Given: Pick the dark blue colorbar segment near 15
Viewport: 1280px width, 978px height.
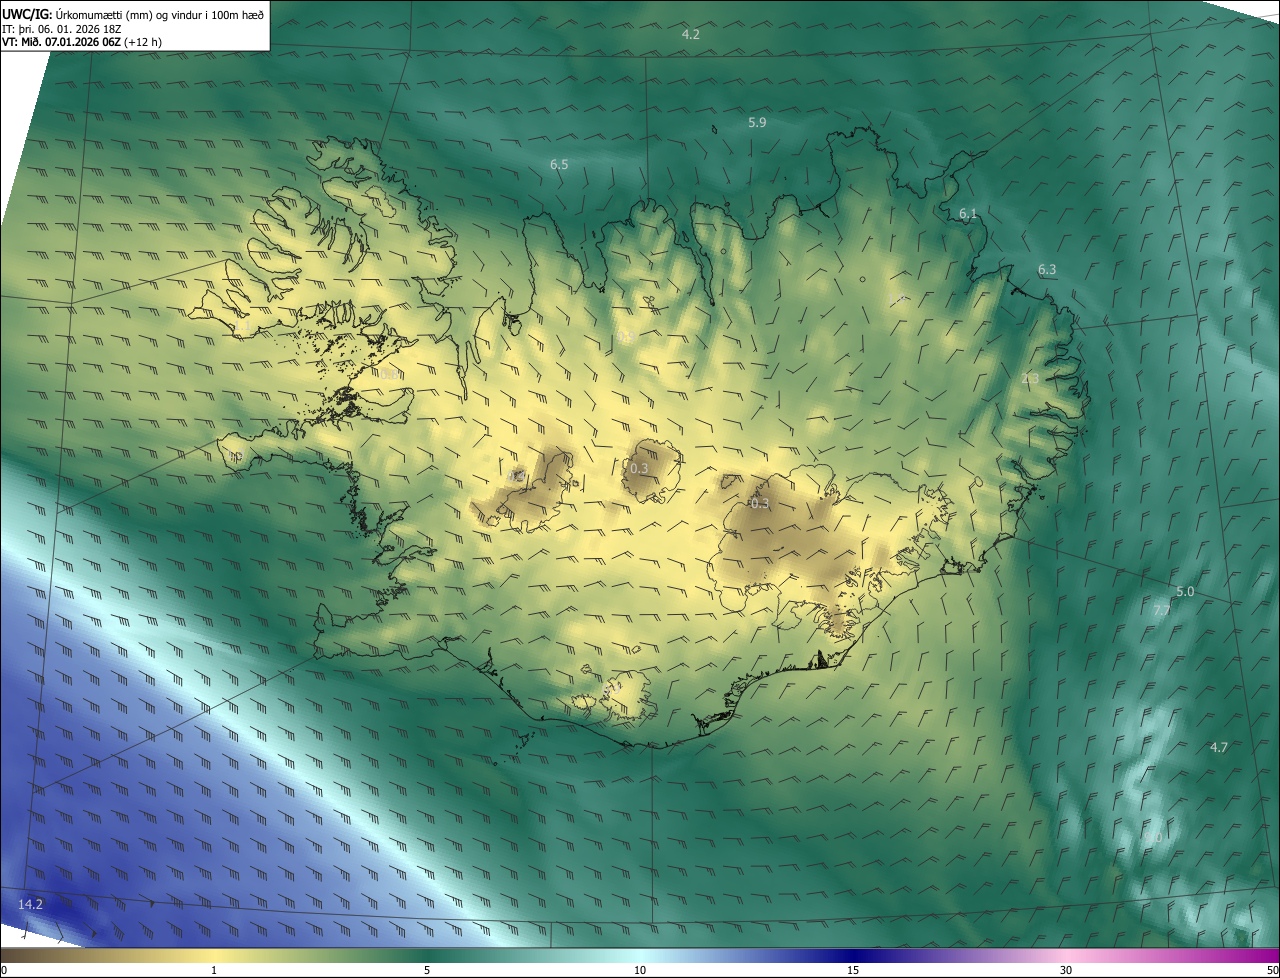Looking at the screenshot, I should [853, 955].
